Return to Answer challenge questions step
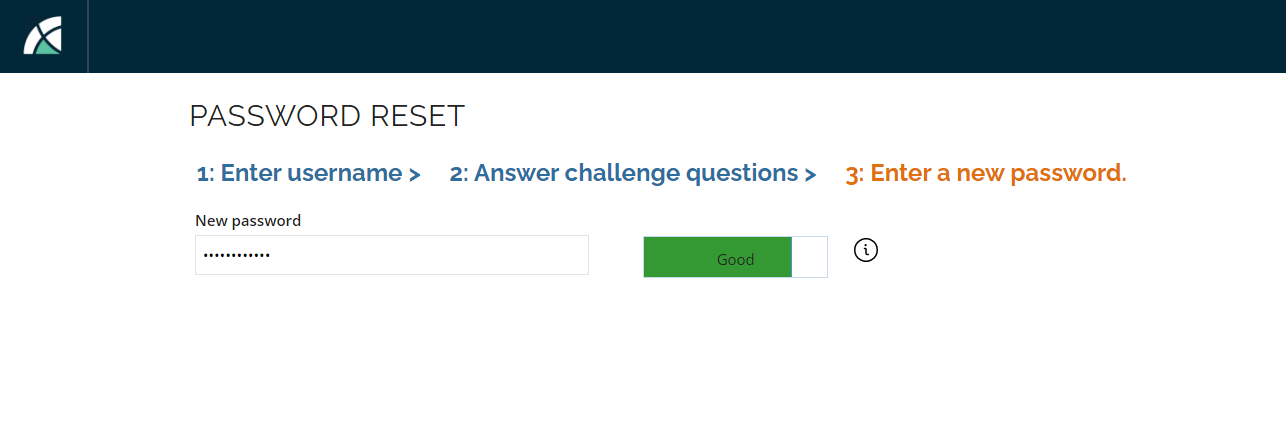The height and width of the screenshot is (432, 1286). coord(633,173)
